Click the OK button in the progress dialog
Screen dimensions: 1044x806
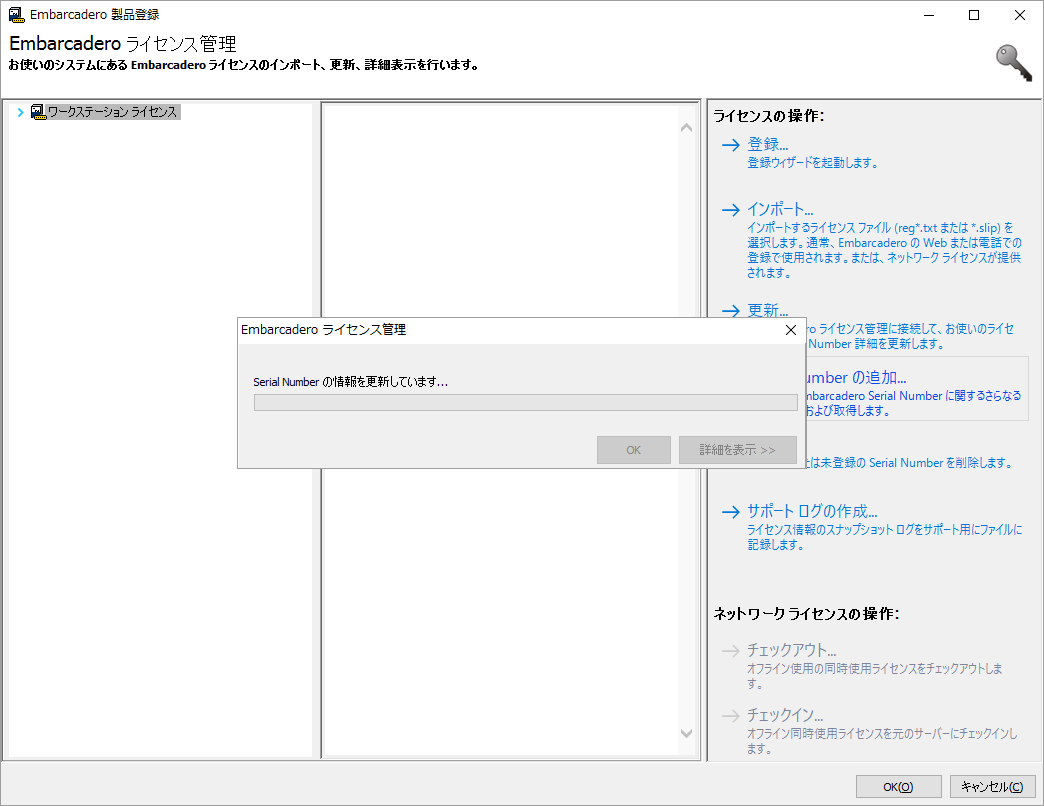coord(634,450)
